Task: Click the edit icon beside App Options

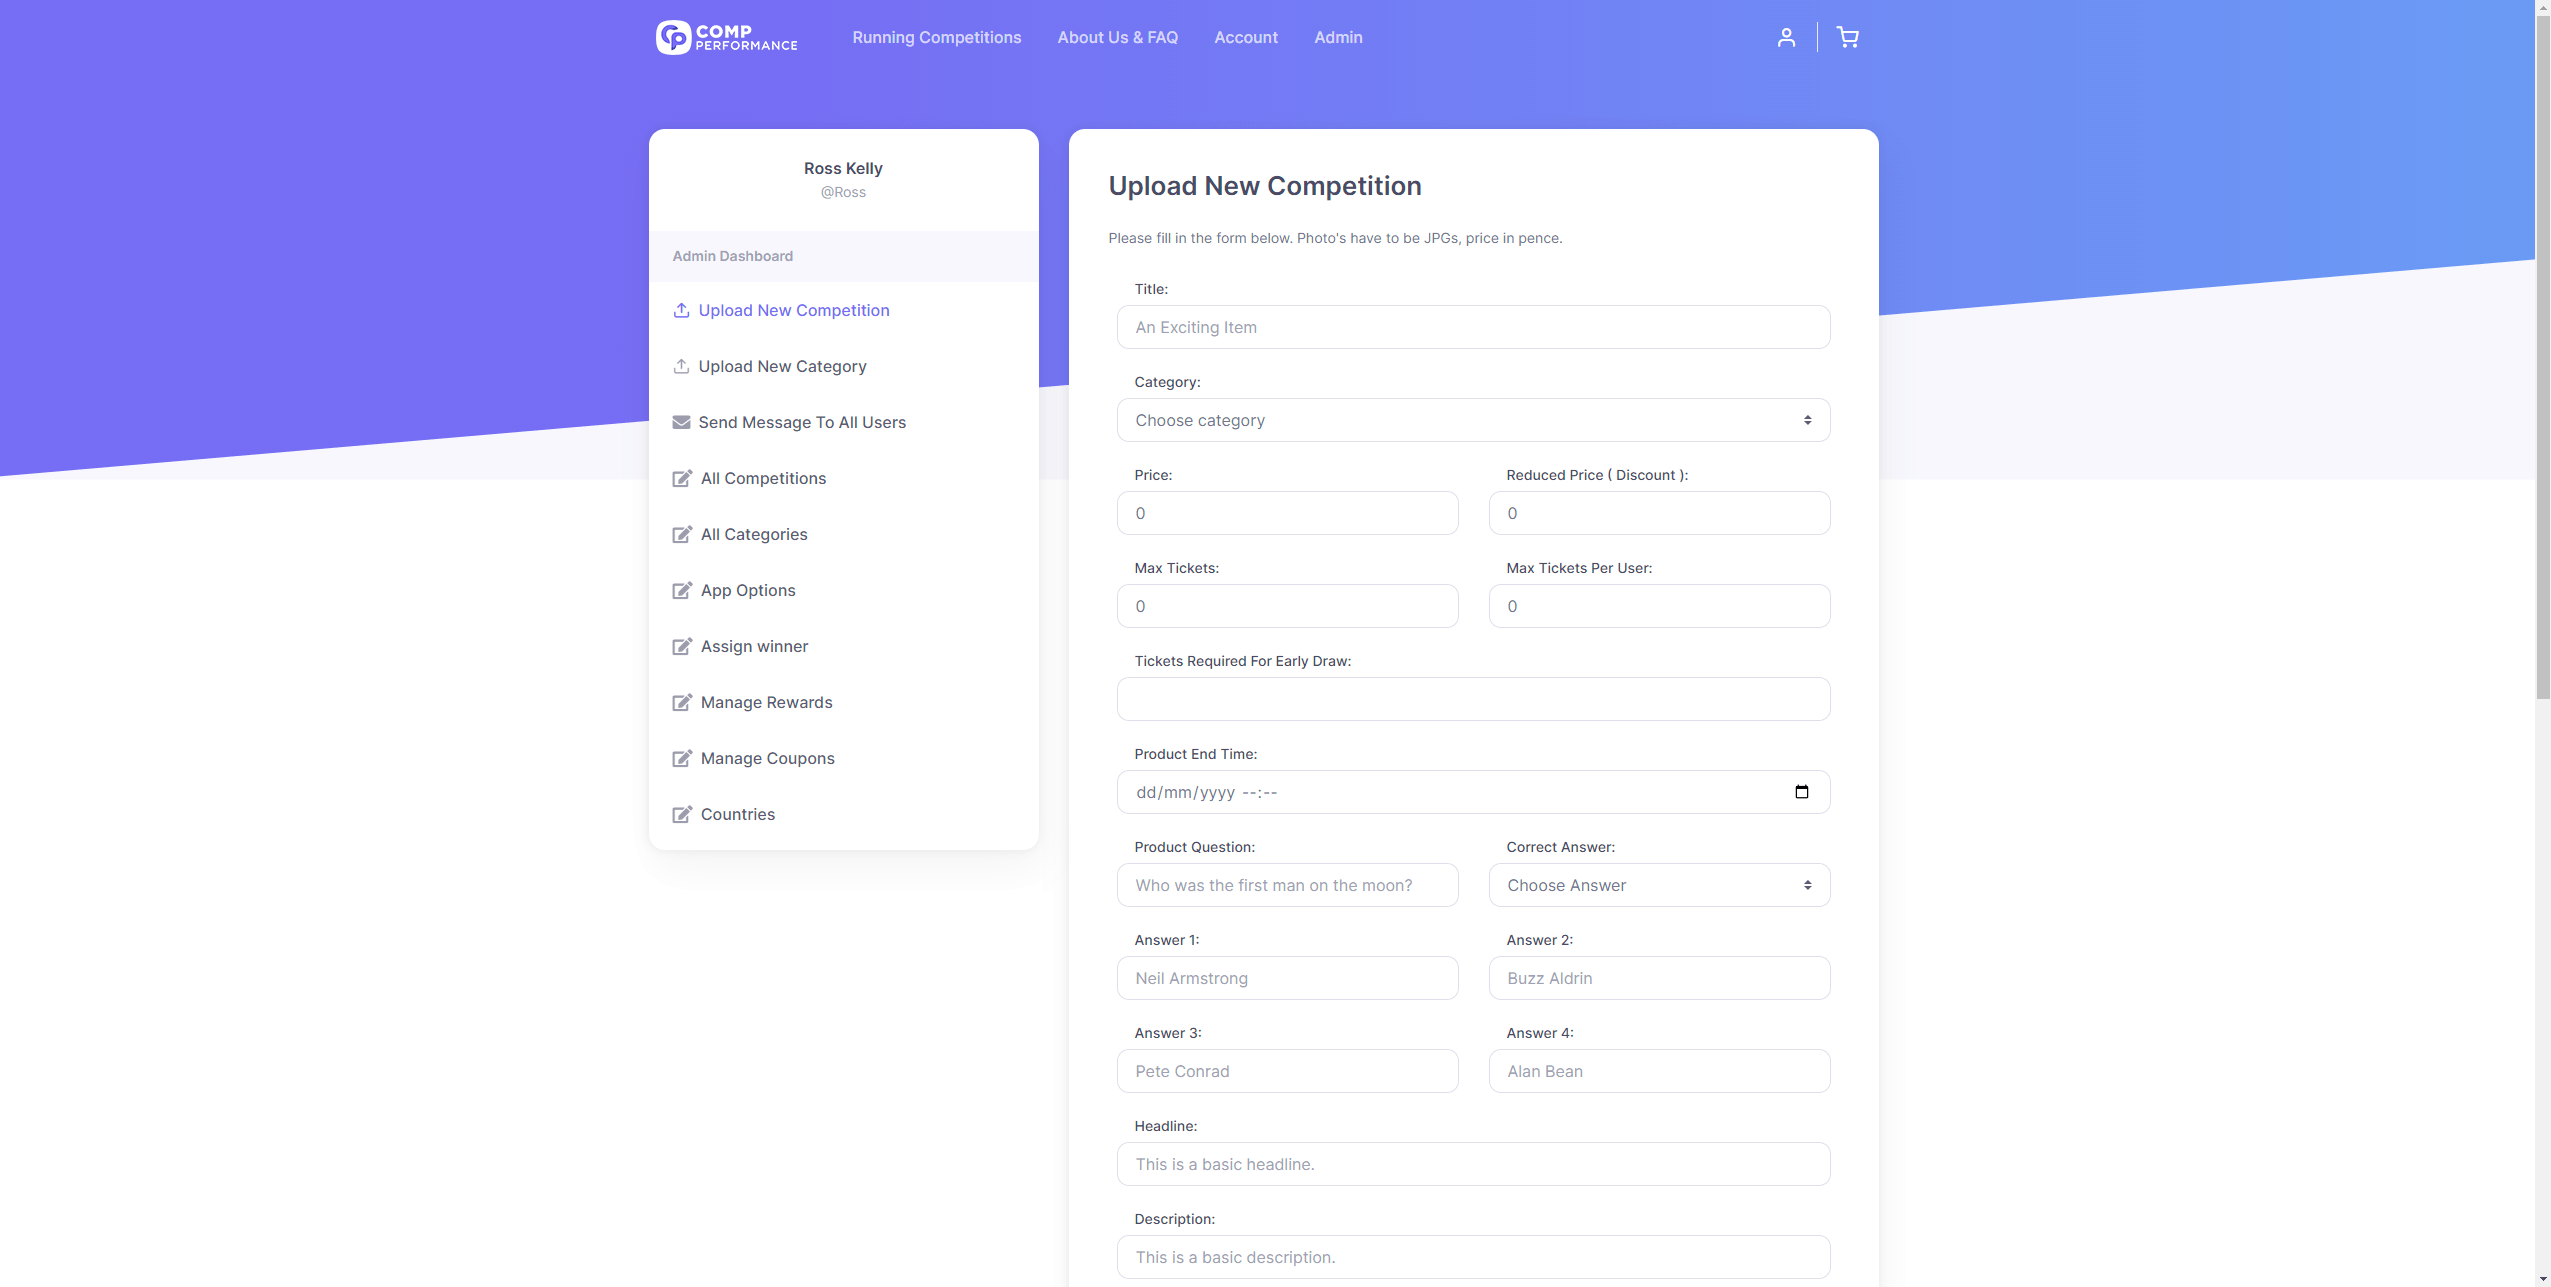Action: [682, 590]
